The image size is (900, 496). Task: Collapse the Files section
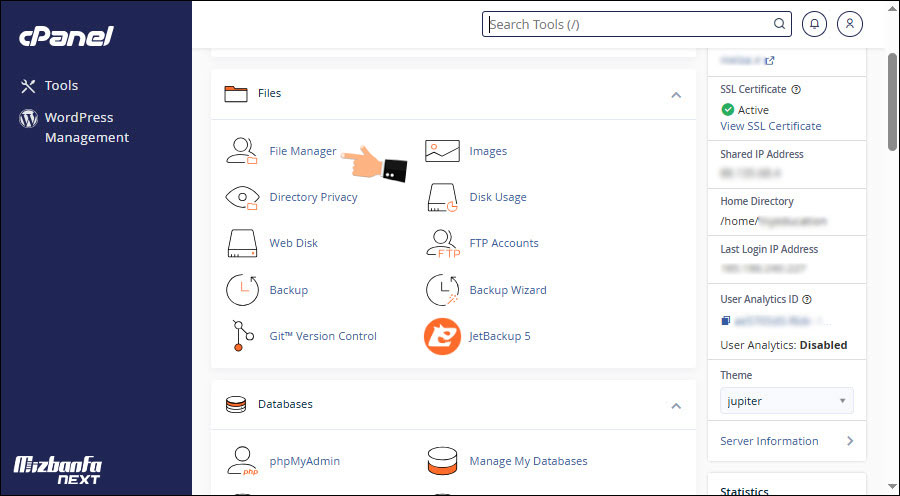(x=676, y=94)
